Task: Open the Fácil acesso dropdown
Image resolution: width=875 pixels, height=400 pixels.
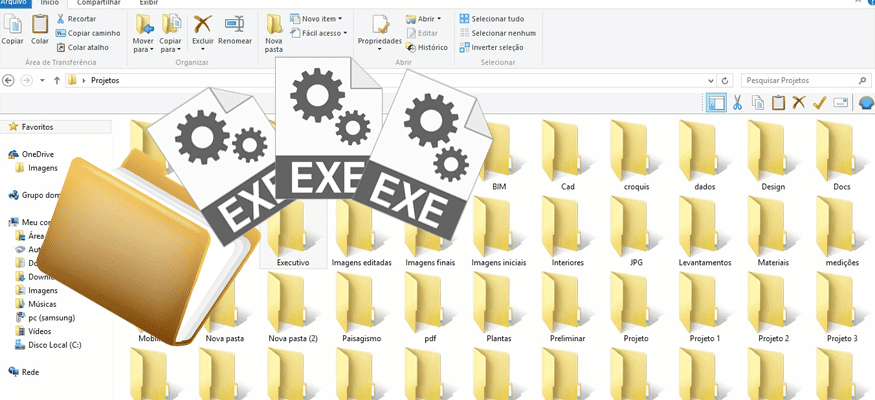Action: (319, 33)
